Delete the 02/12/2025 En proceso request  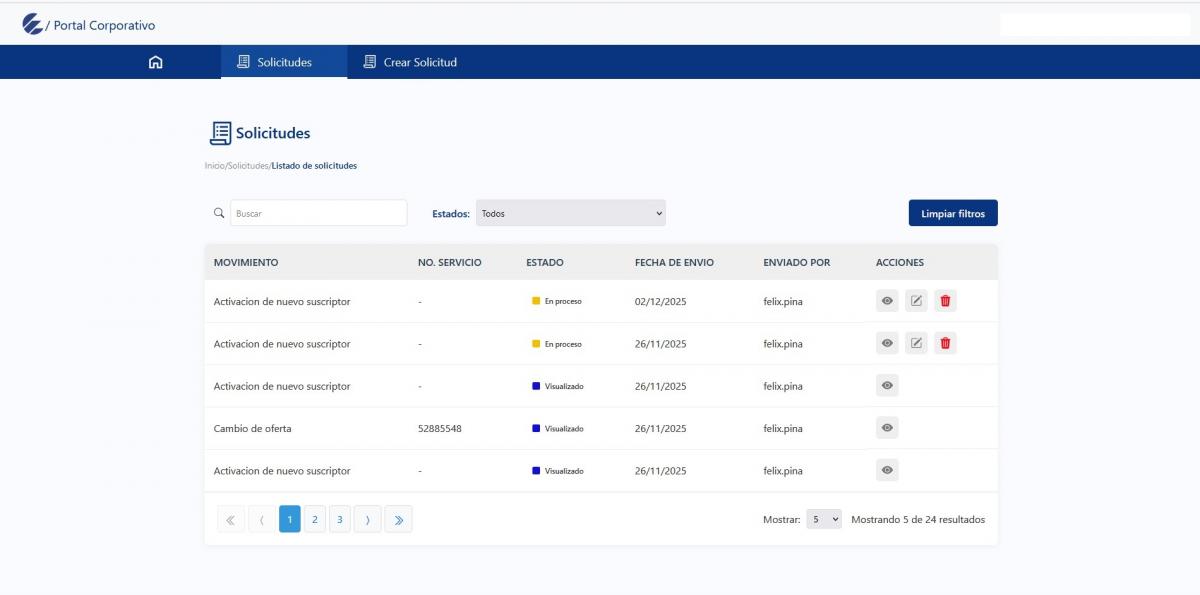[x=945, y=301]
